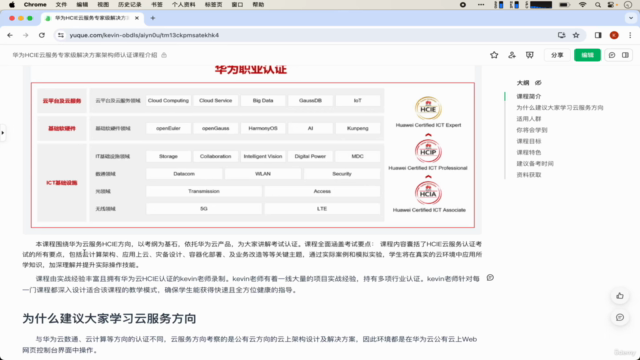640x360 pixels.
Task: Open the 标签页 menu
Action: coord(213,4)
